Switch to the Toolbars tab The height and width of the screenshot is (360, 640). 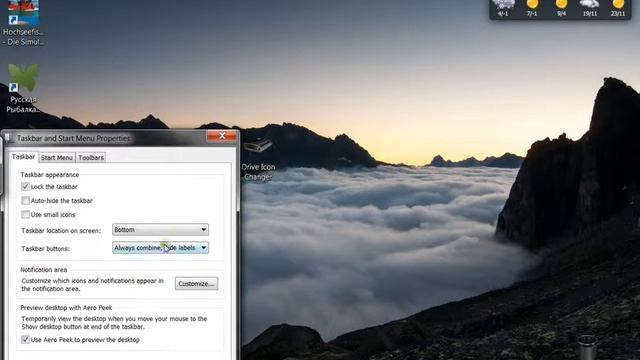tap(91, 158)
